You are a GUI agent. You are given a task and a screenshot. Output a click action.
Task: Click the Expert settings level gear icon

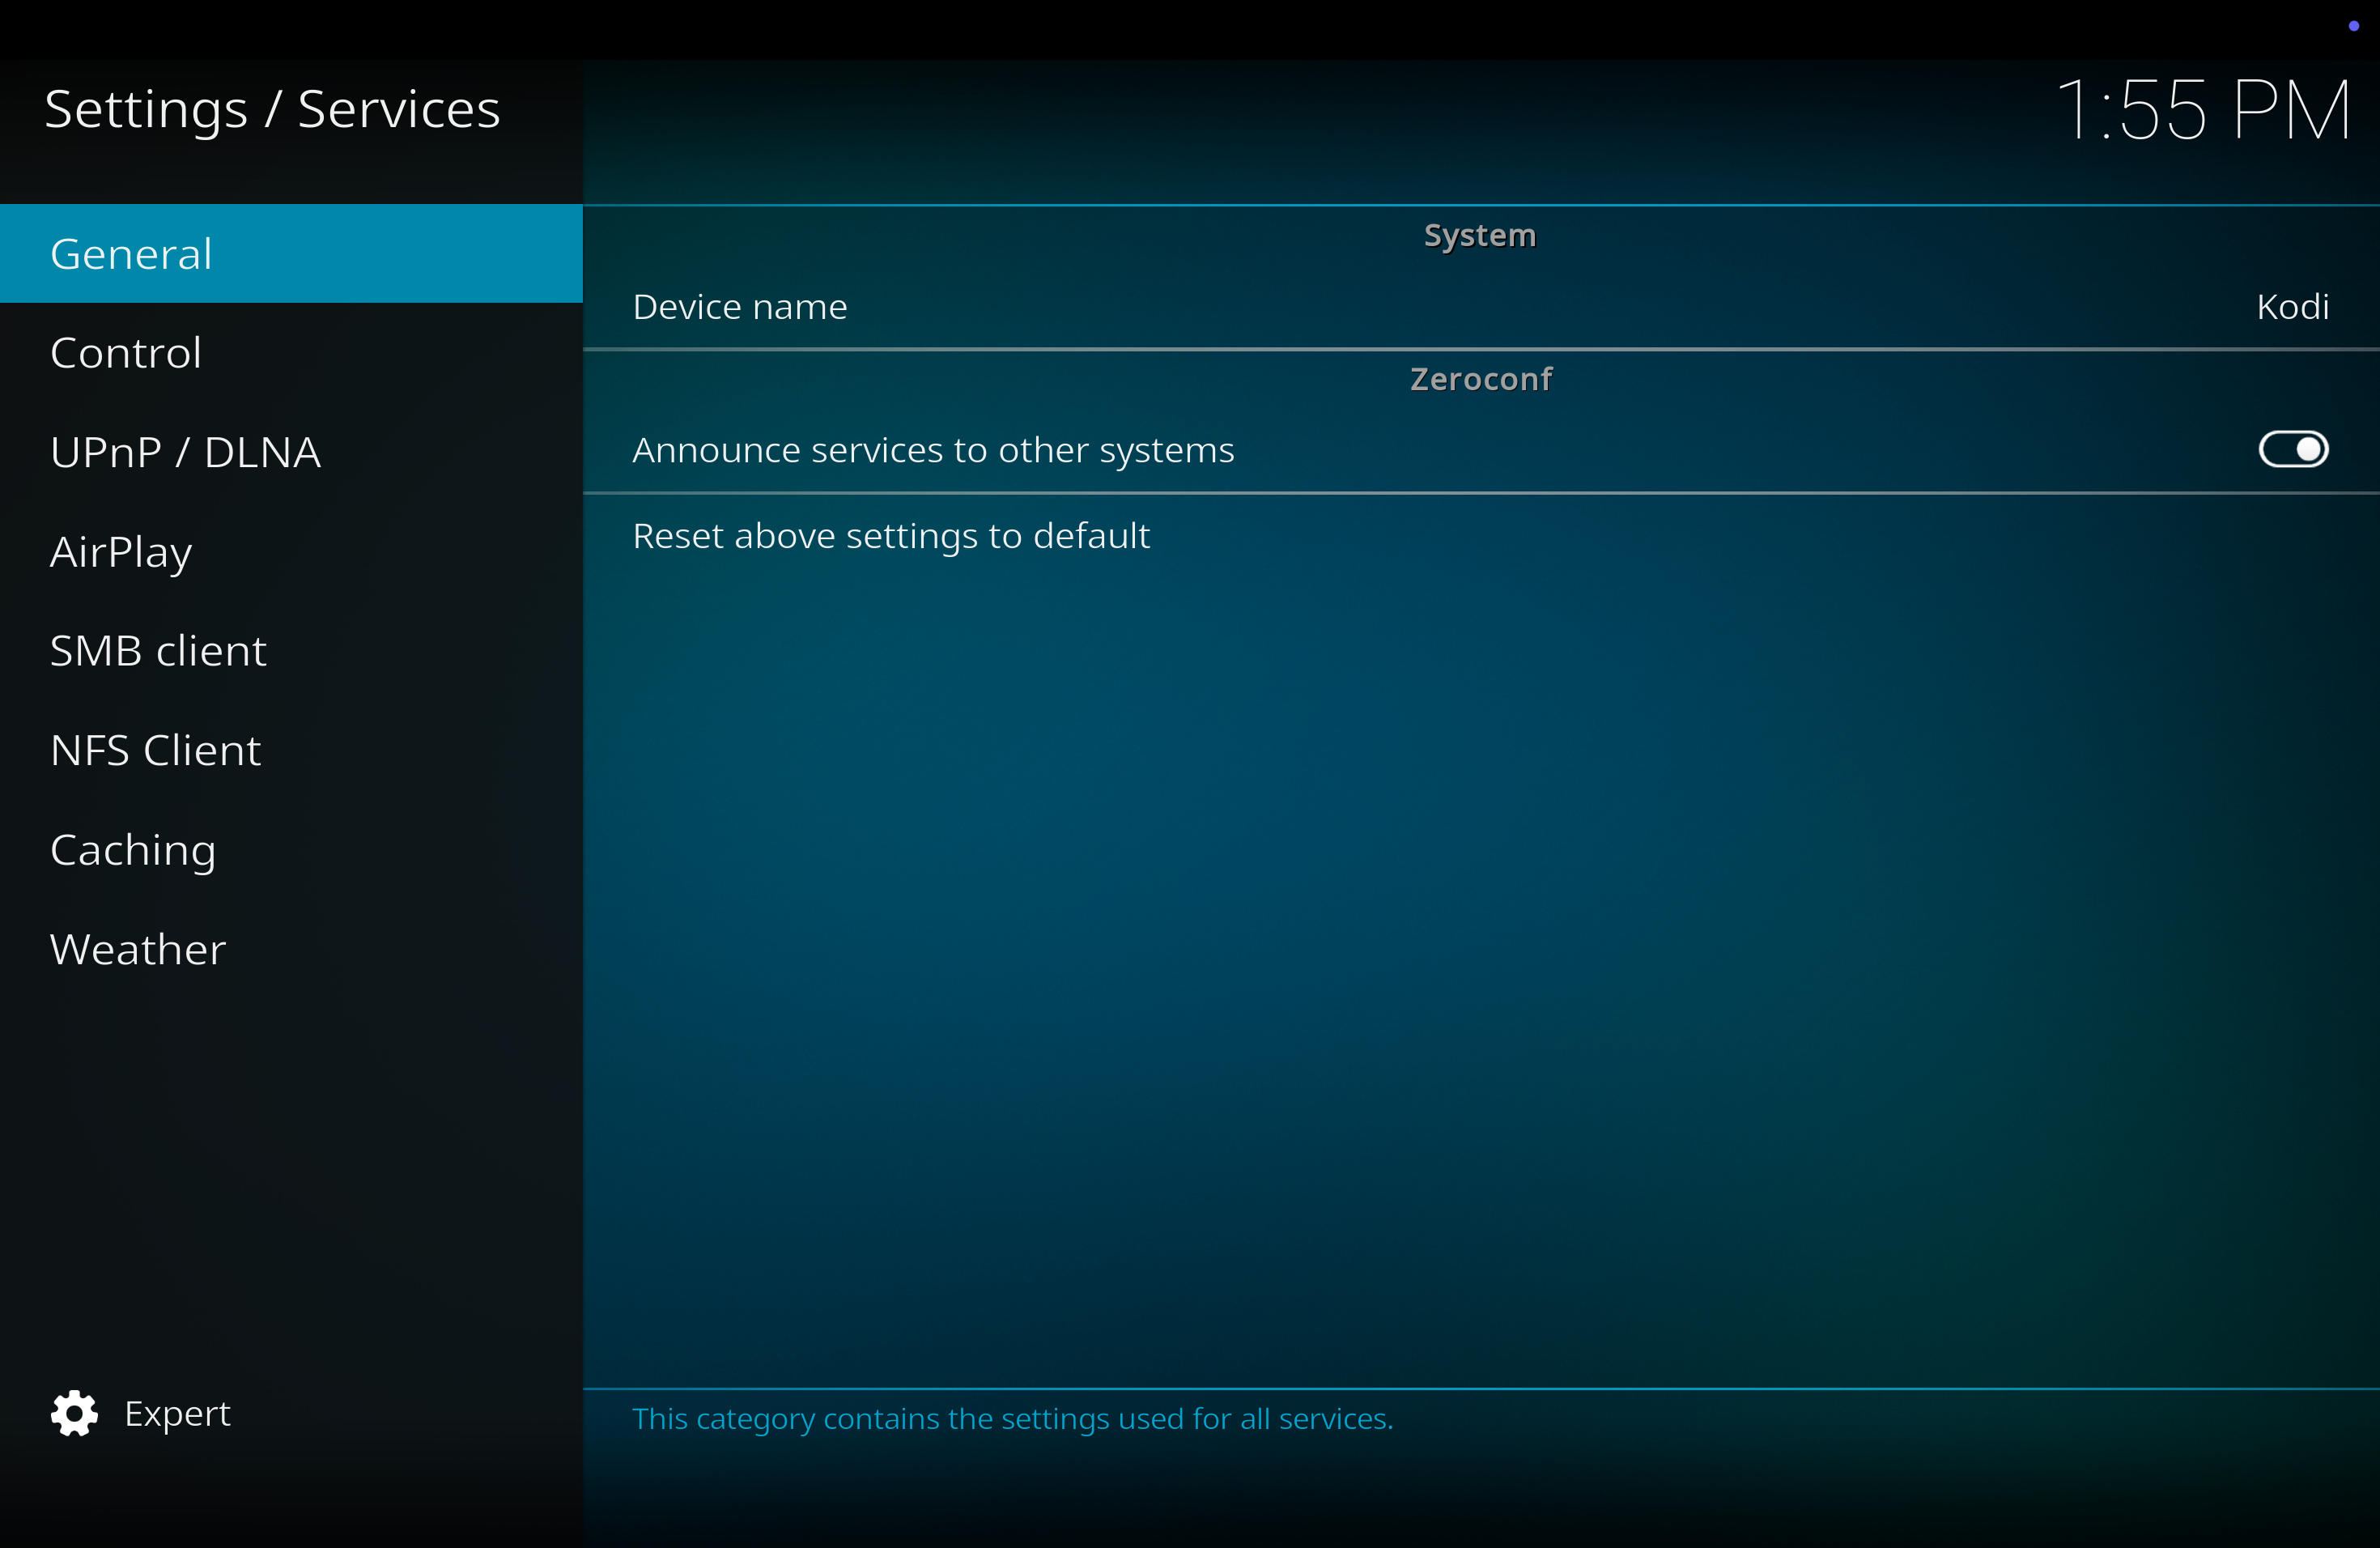tap(74, 1413)
